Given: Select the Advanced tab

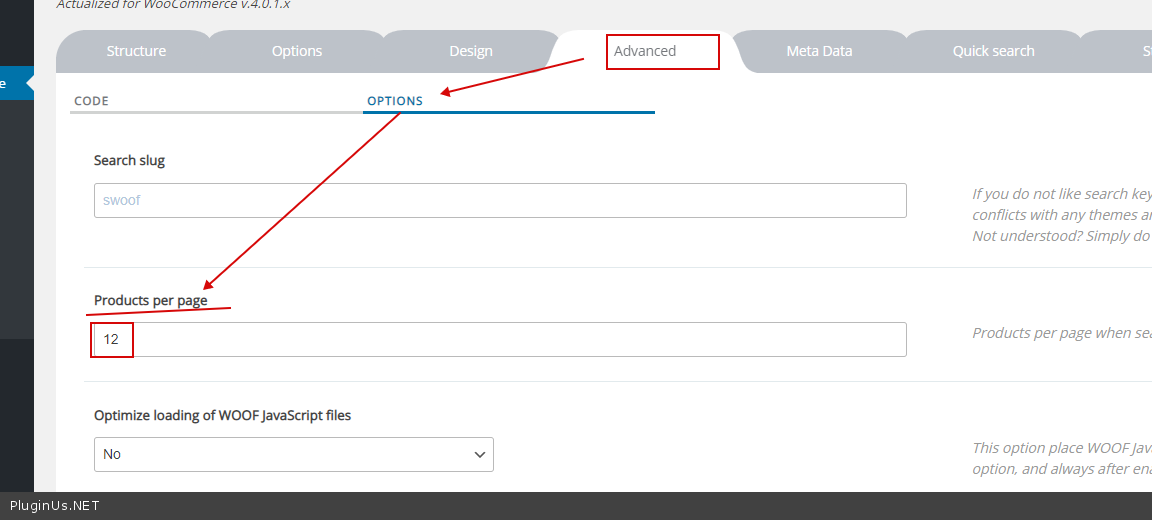Looking at the screenshot, I should tap(645, 51).
